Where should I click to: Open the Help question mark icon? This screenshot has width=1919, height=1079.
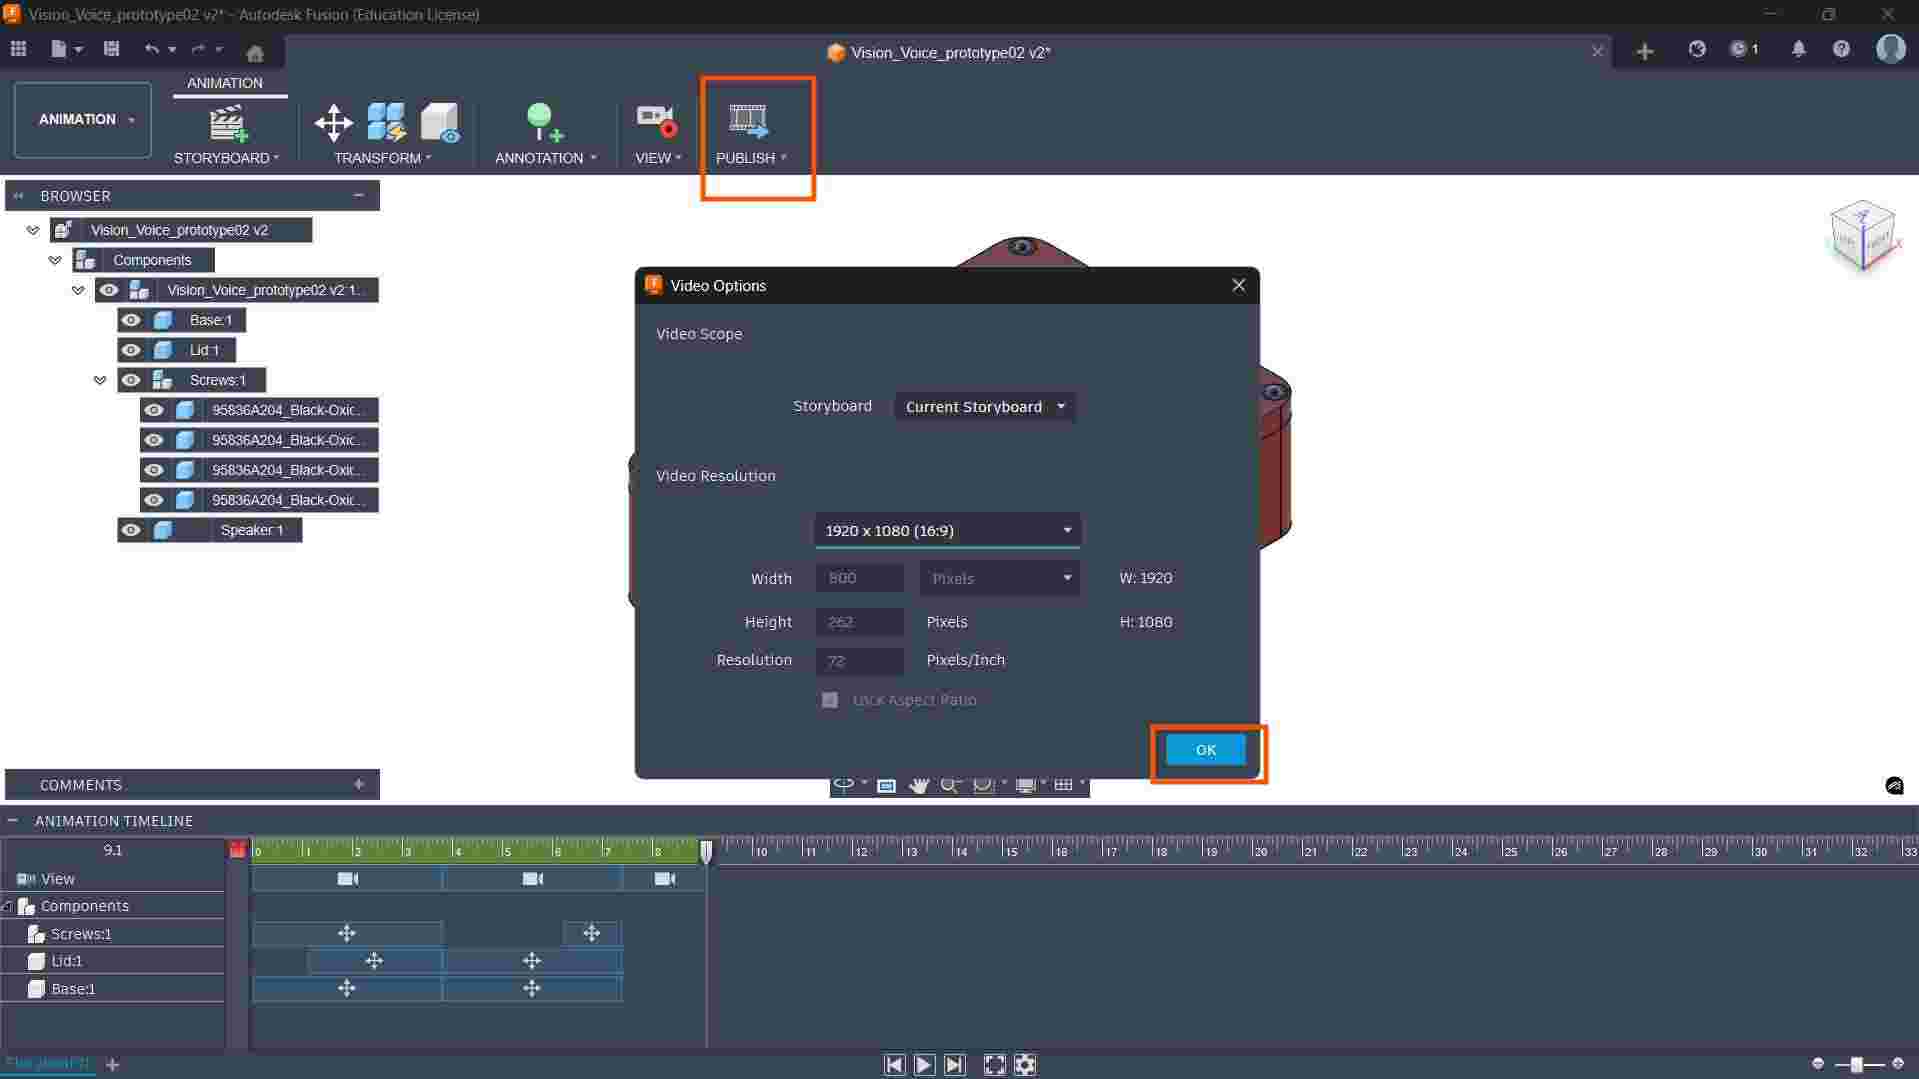1841,49
